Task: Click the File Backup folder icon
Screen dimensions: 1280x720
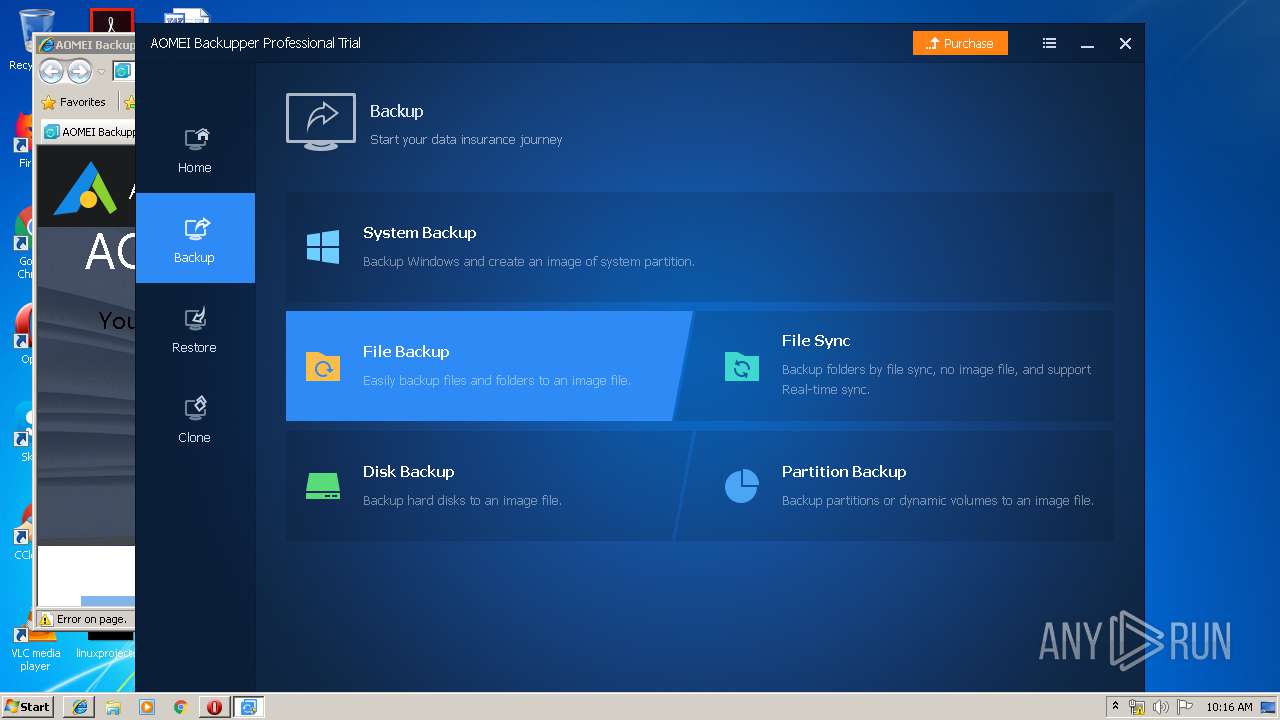Action: click(323, 366)
